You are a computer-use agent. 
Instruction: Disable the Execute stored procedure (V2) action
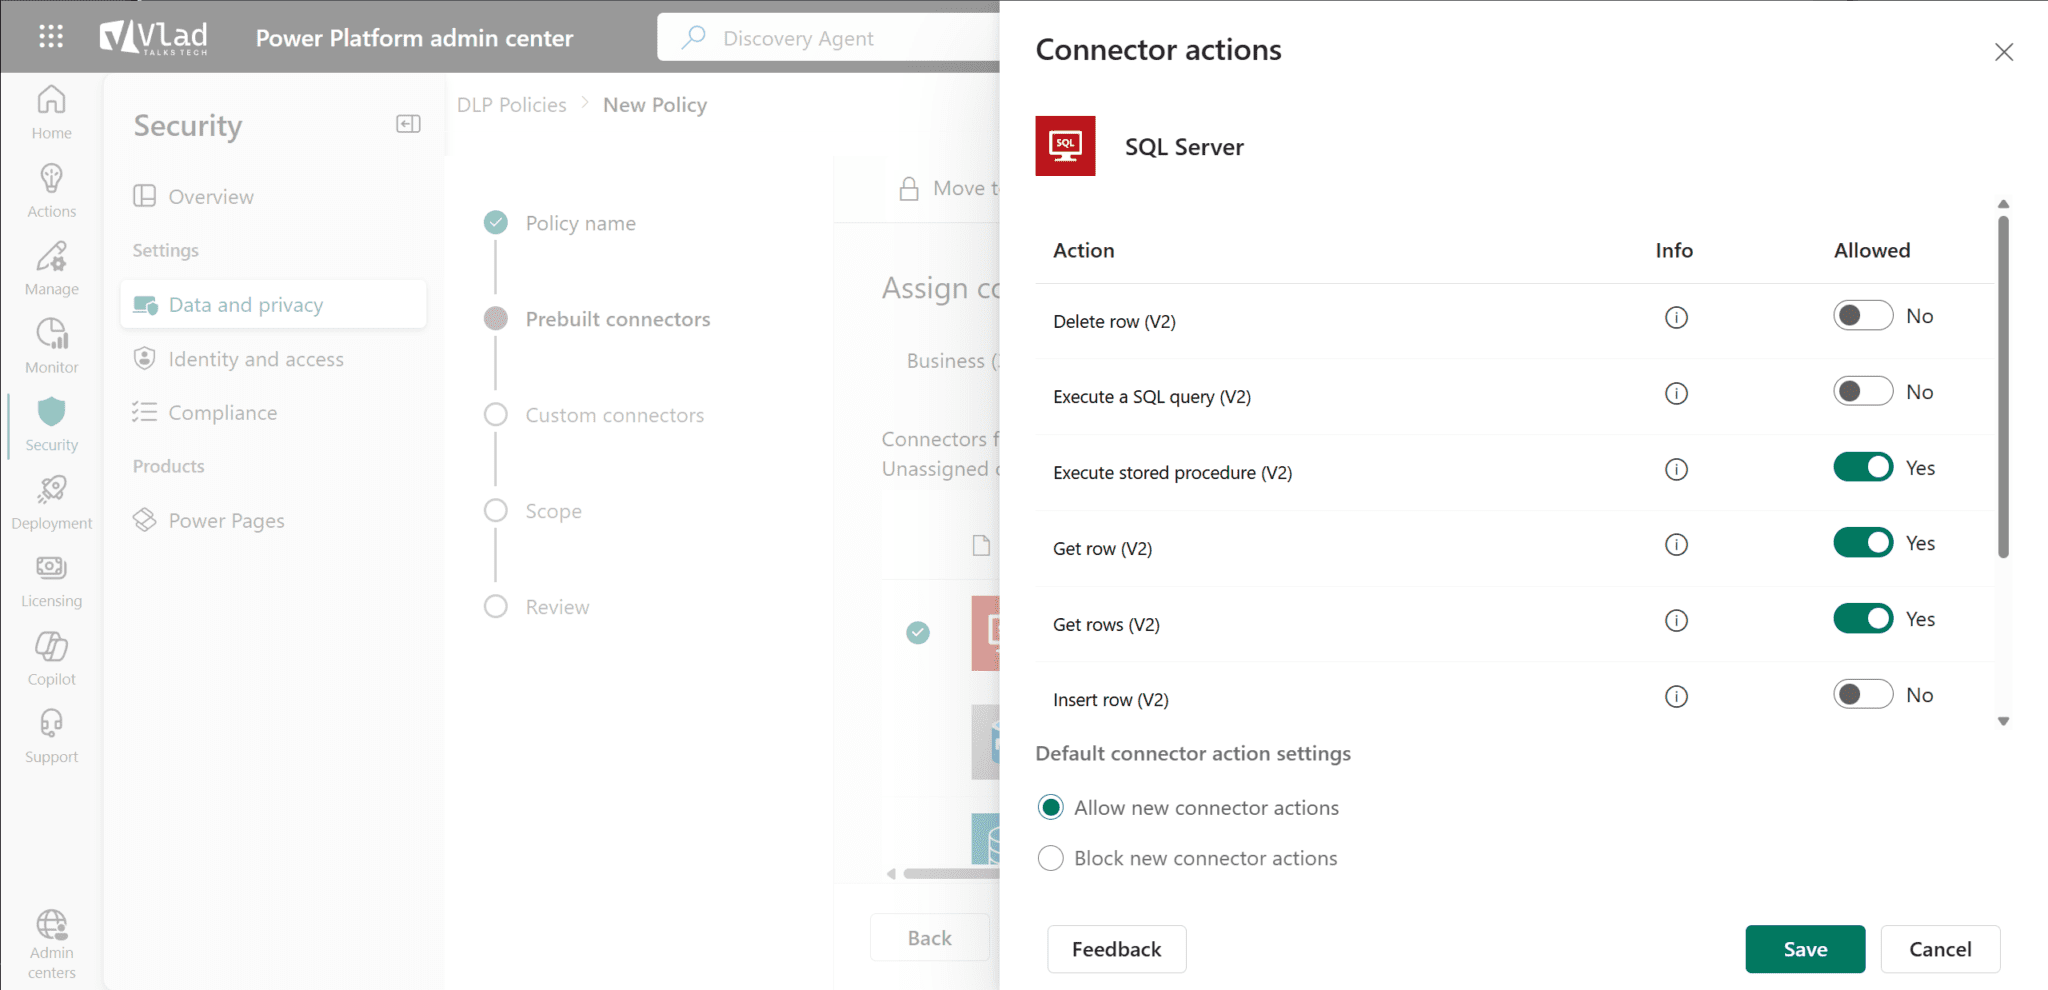point(1861,466)
